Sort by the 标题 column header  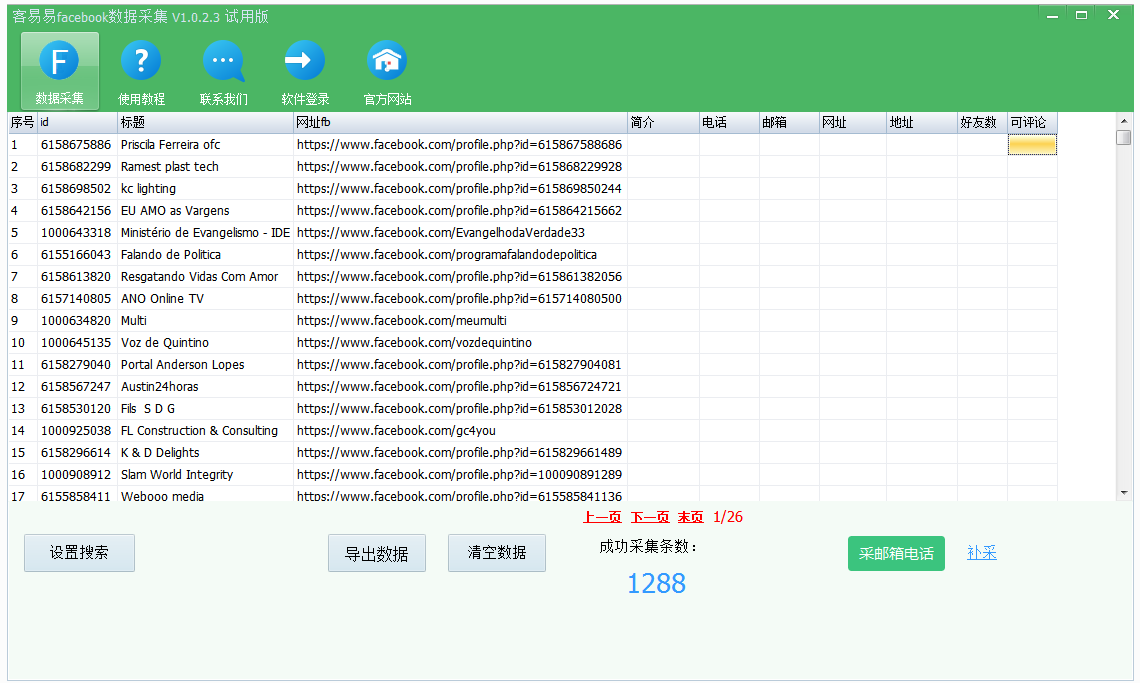205,122
